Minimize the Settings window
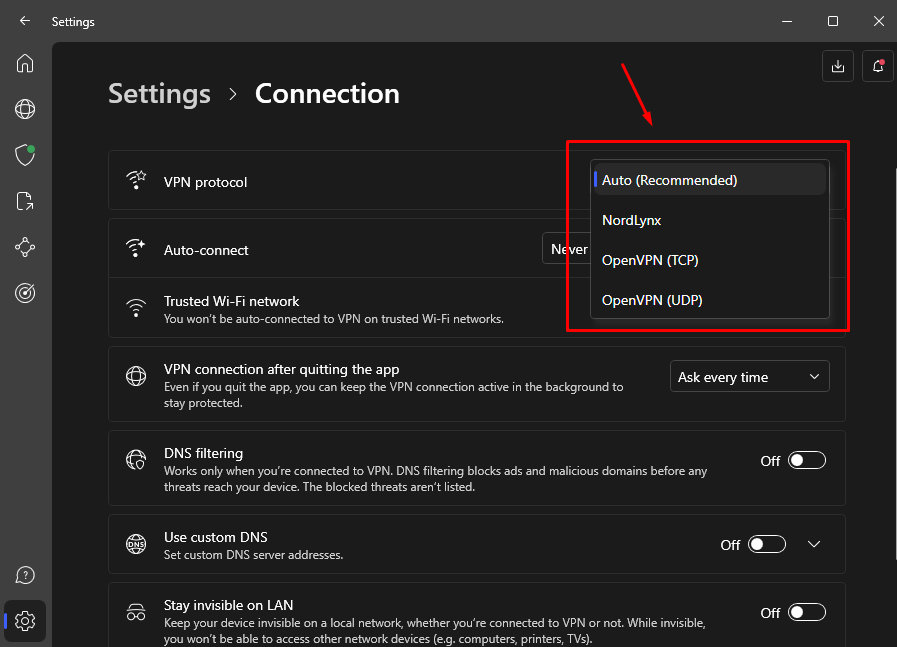This screenshot has width=897, height=647. point(787,21)
